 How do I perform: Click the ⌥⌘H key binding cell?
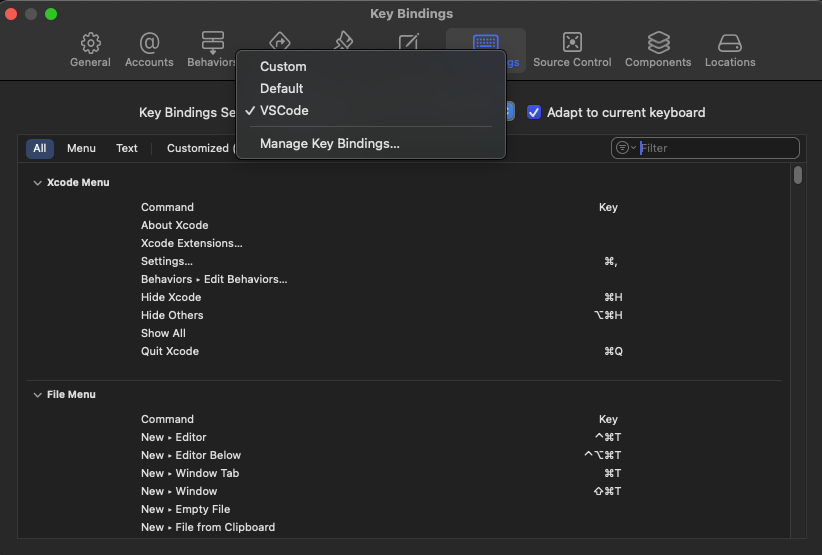click(608, 315)
